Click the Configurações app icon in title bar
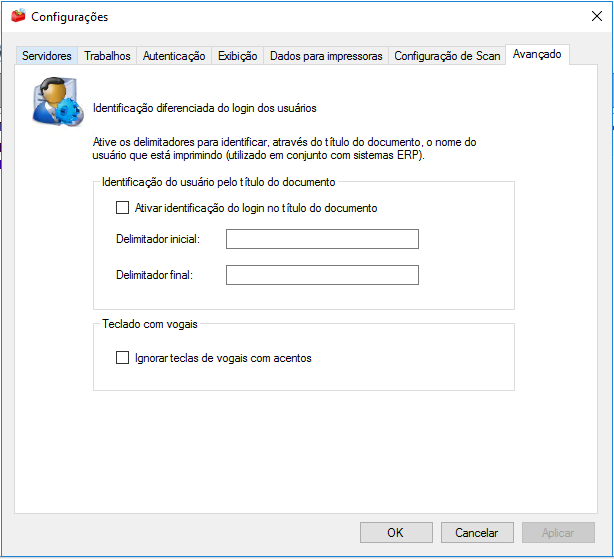614x559 pixels. pyautogui.click(x=18, y=17)
